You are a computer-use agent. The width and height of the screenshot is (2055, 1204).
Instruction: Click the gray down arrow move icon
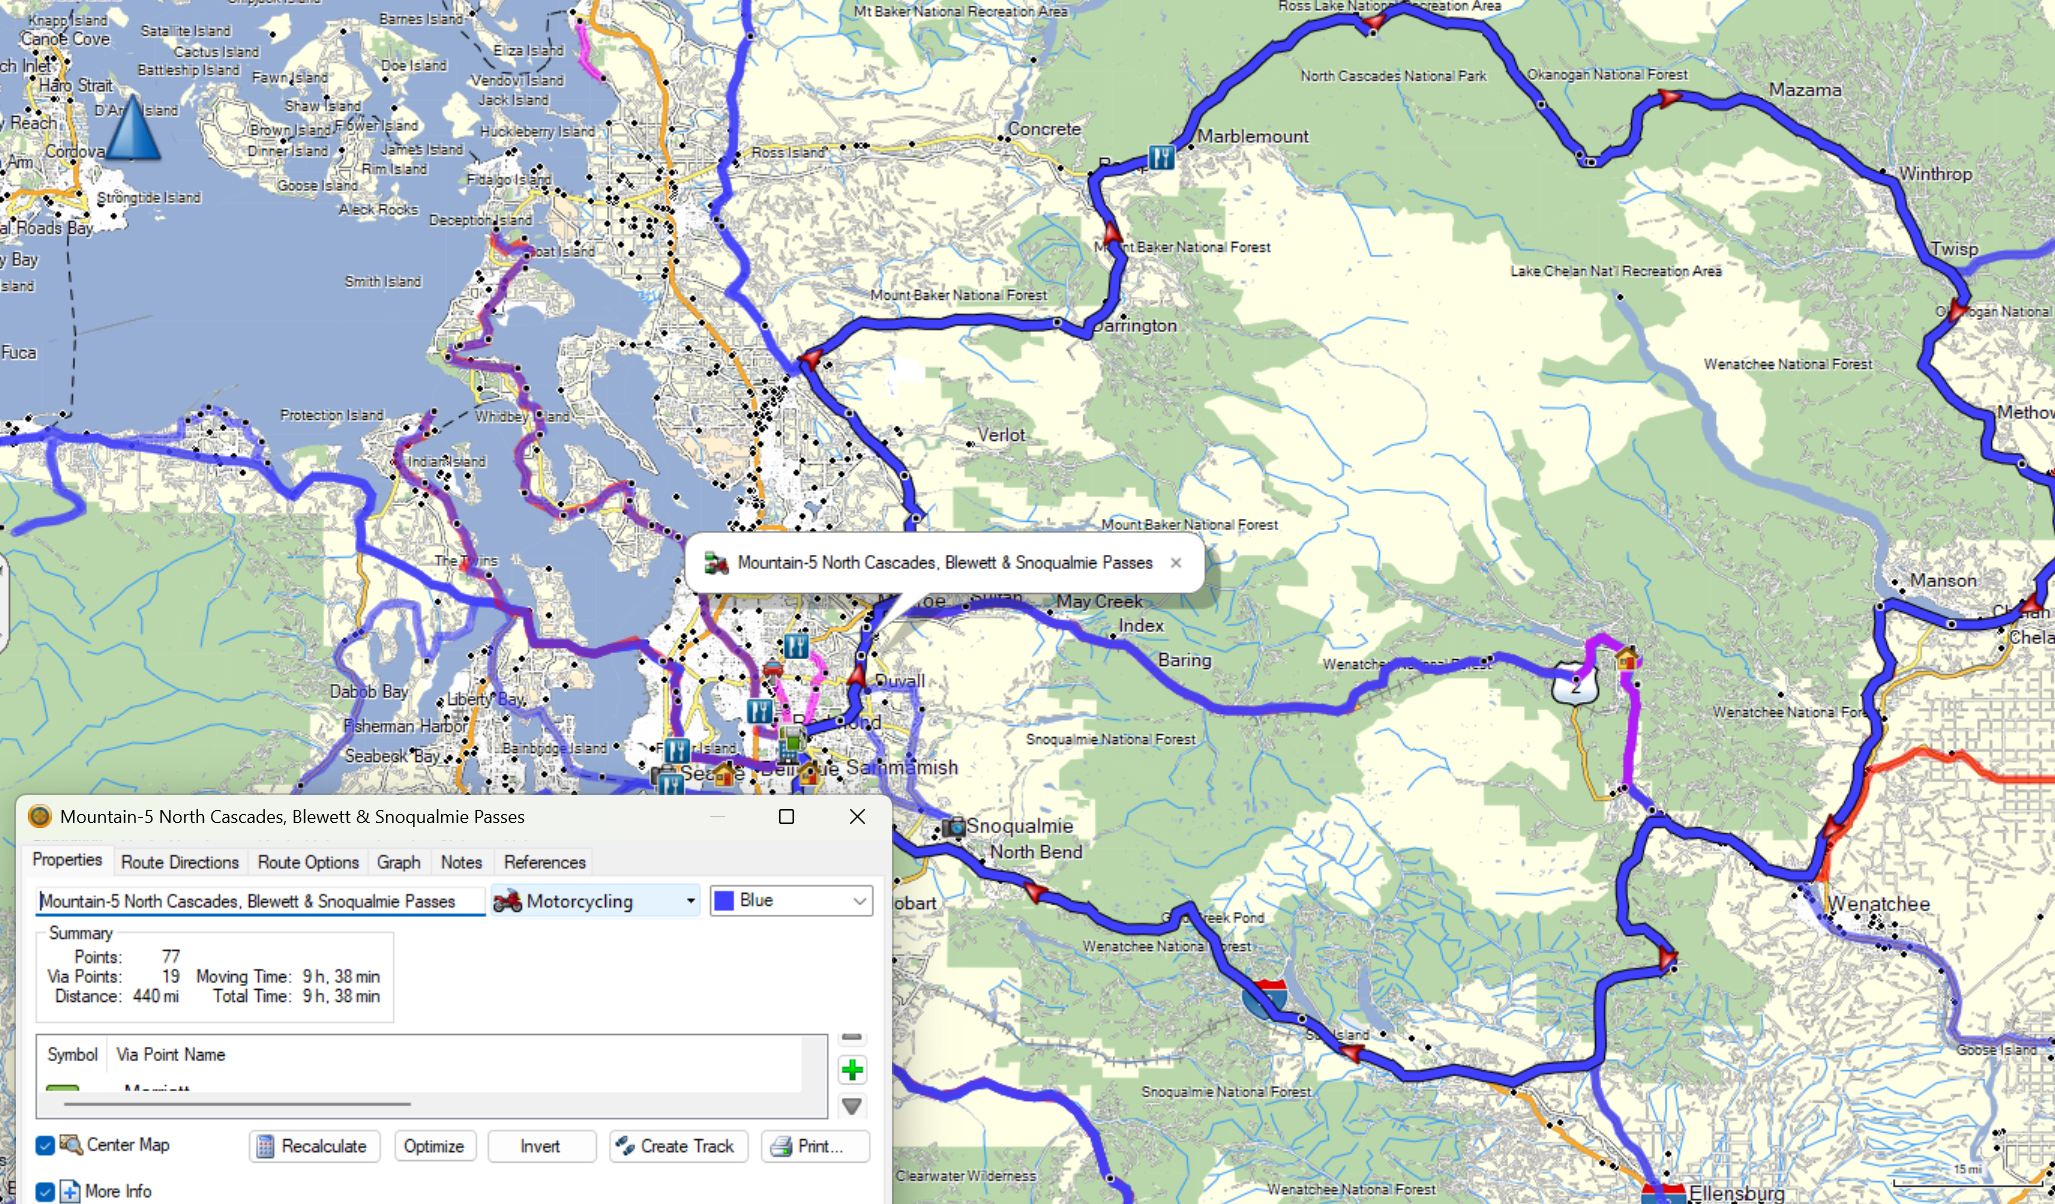(852, 1106)
